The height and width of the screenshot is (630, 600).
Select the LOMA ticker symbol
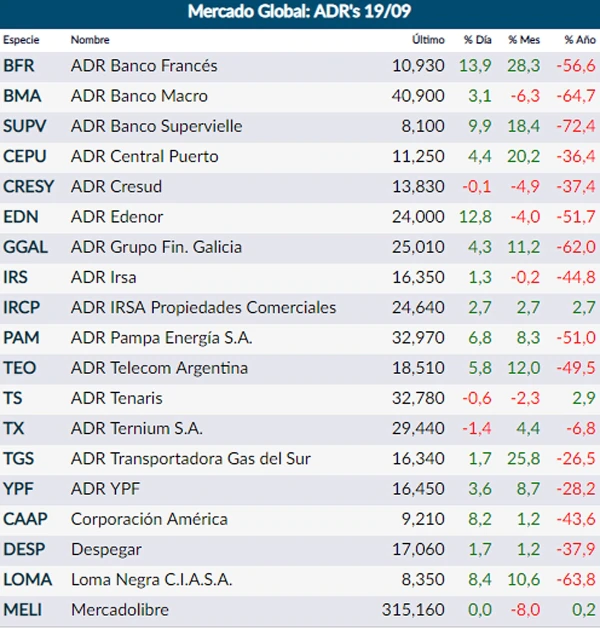pos(27,579)
